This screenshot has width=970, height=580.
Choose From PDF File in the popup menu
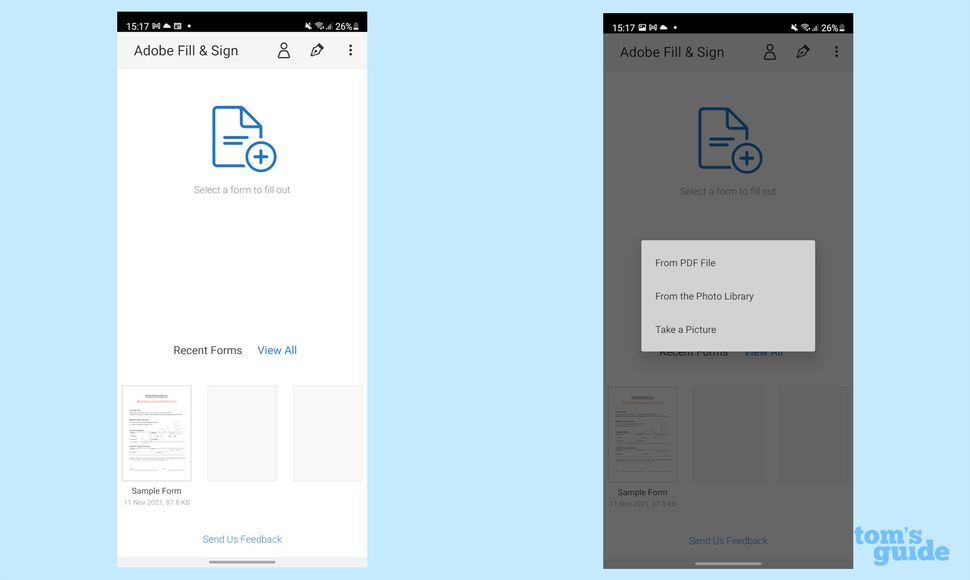coord(685,263)
